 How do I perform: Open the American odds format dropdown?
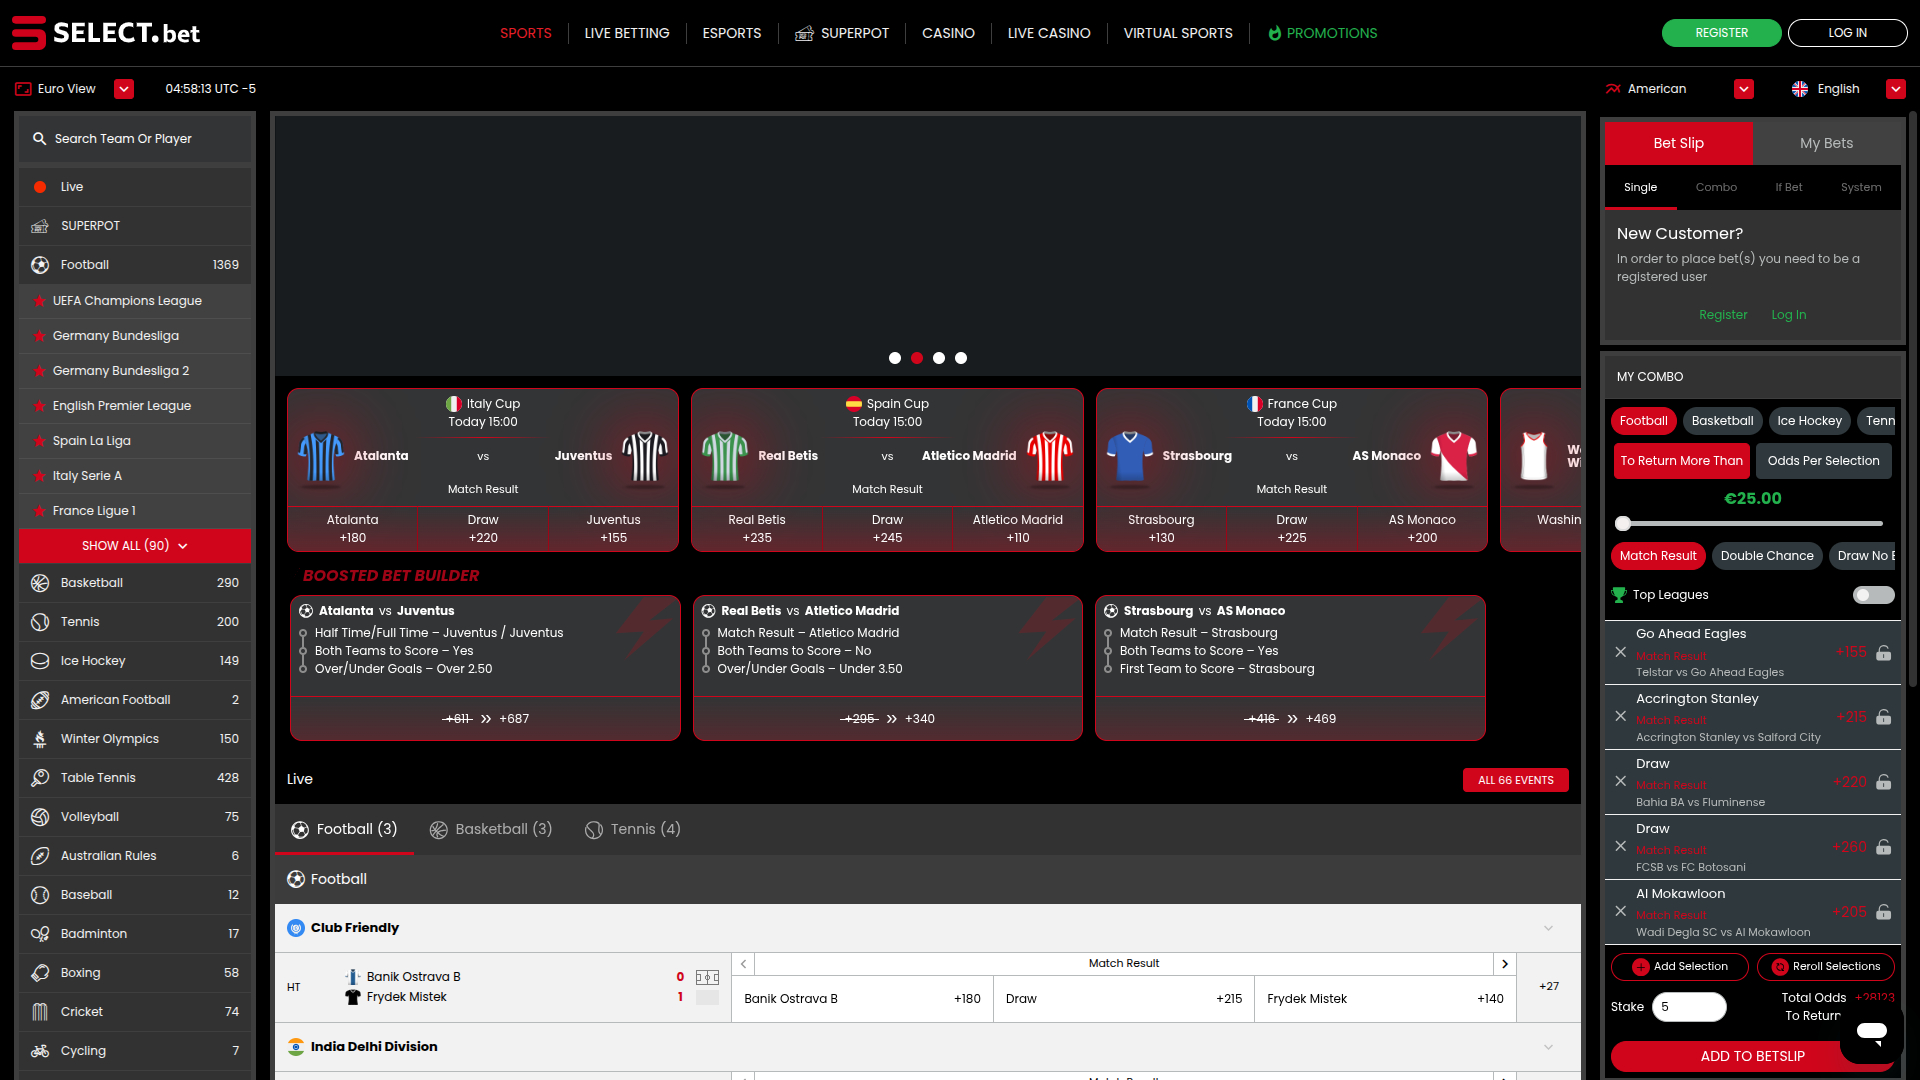(1743, 89)
